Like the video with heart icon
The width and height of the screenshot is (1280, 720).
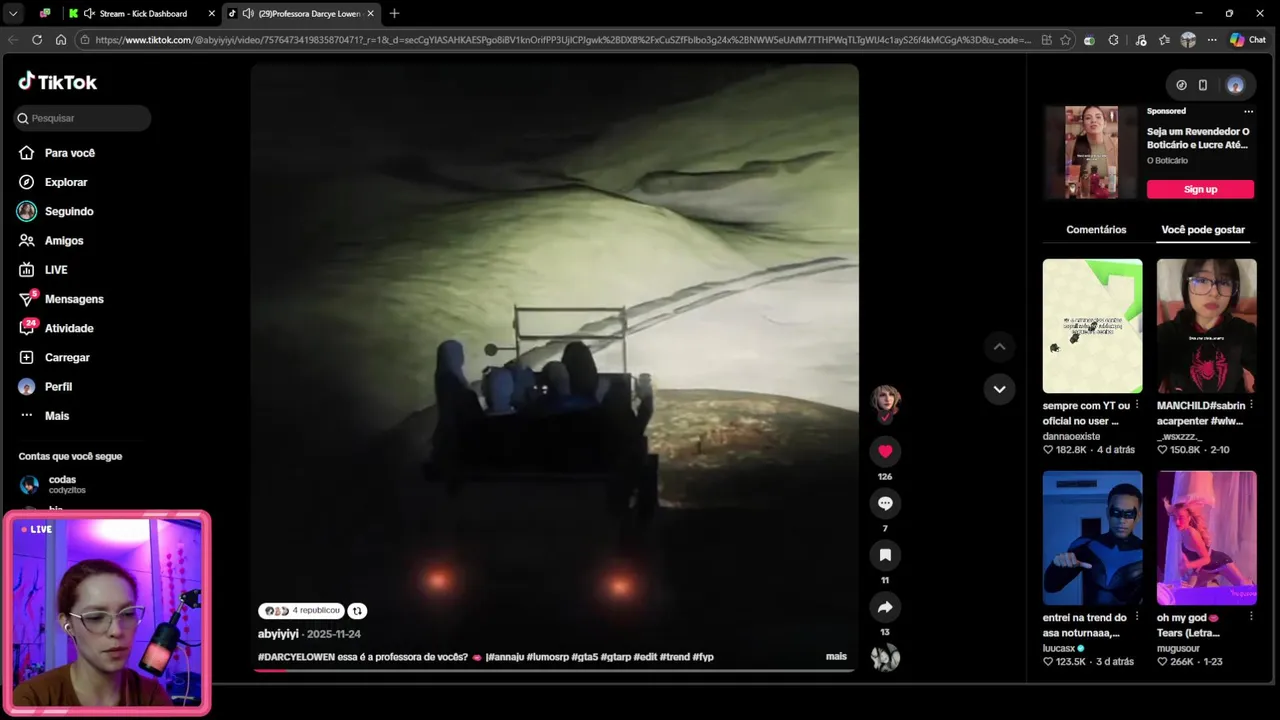point(885,451)
